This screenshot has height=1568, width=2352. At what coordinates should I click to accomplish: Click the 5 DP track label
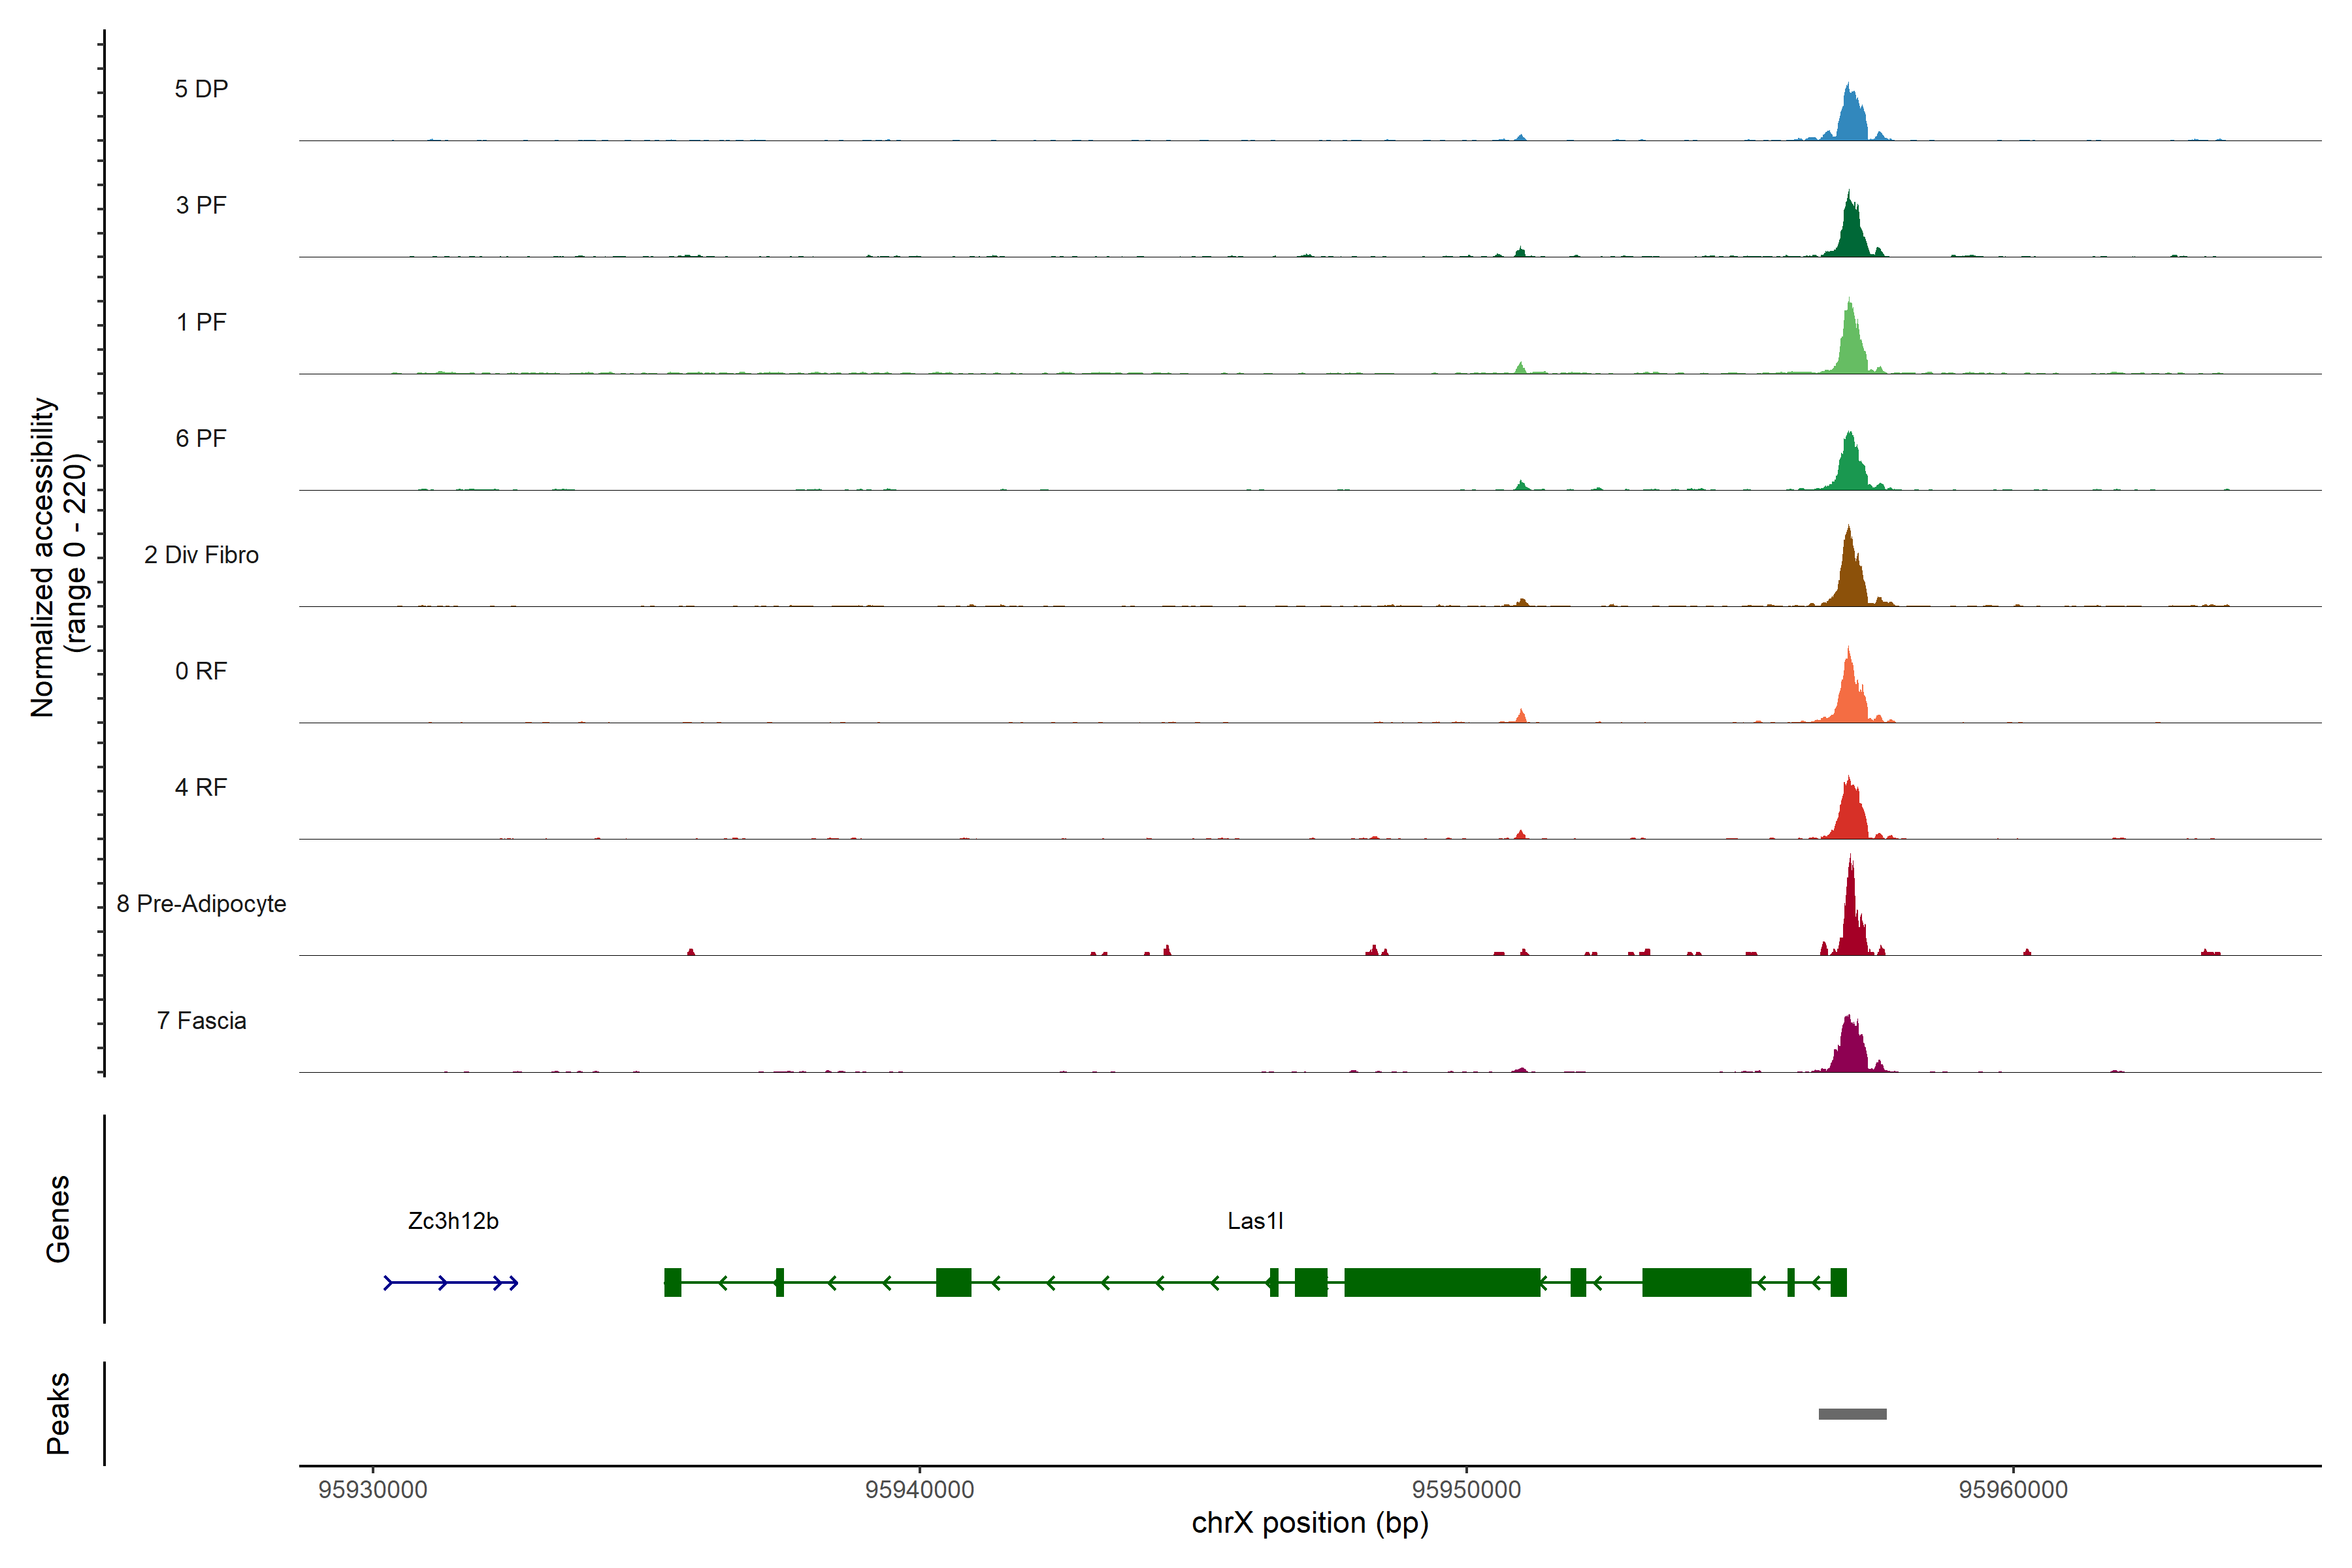click(x=201, y=89)
